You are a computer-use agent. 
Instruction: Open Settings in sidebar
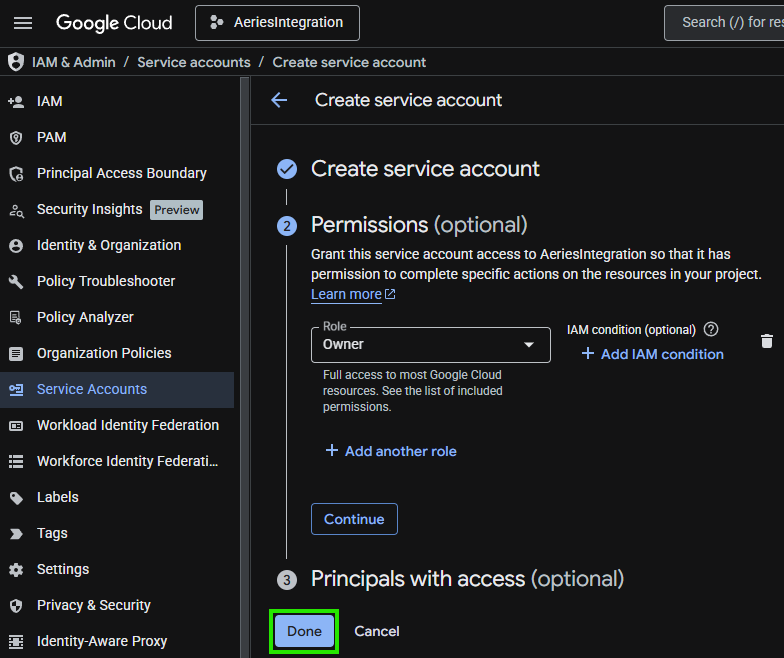pyautogui.click(x=117, y=569)
